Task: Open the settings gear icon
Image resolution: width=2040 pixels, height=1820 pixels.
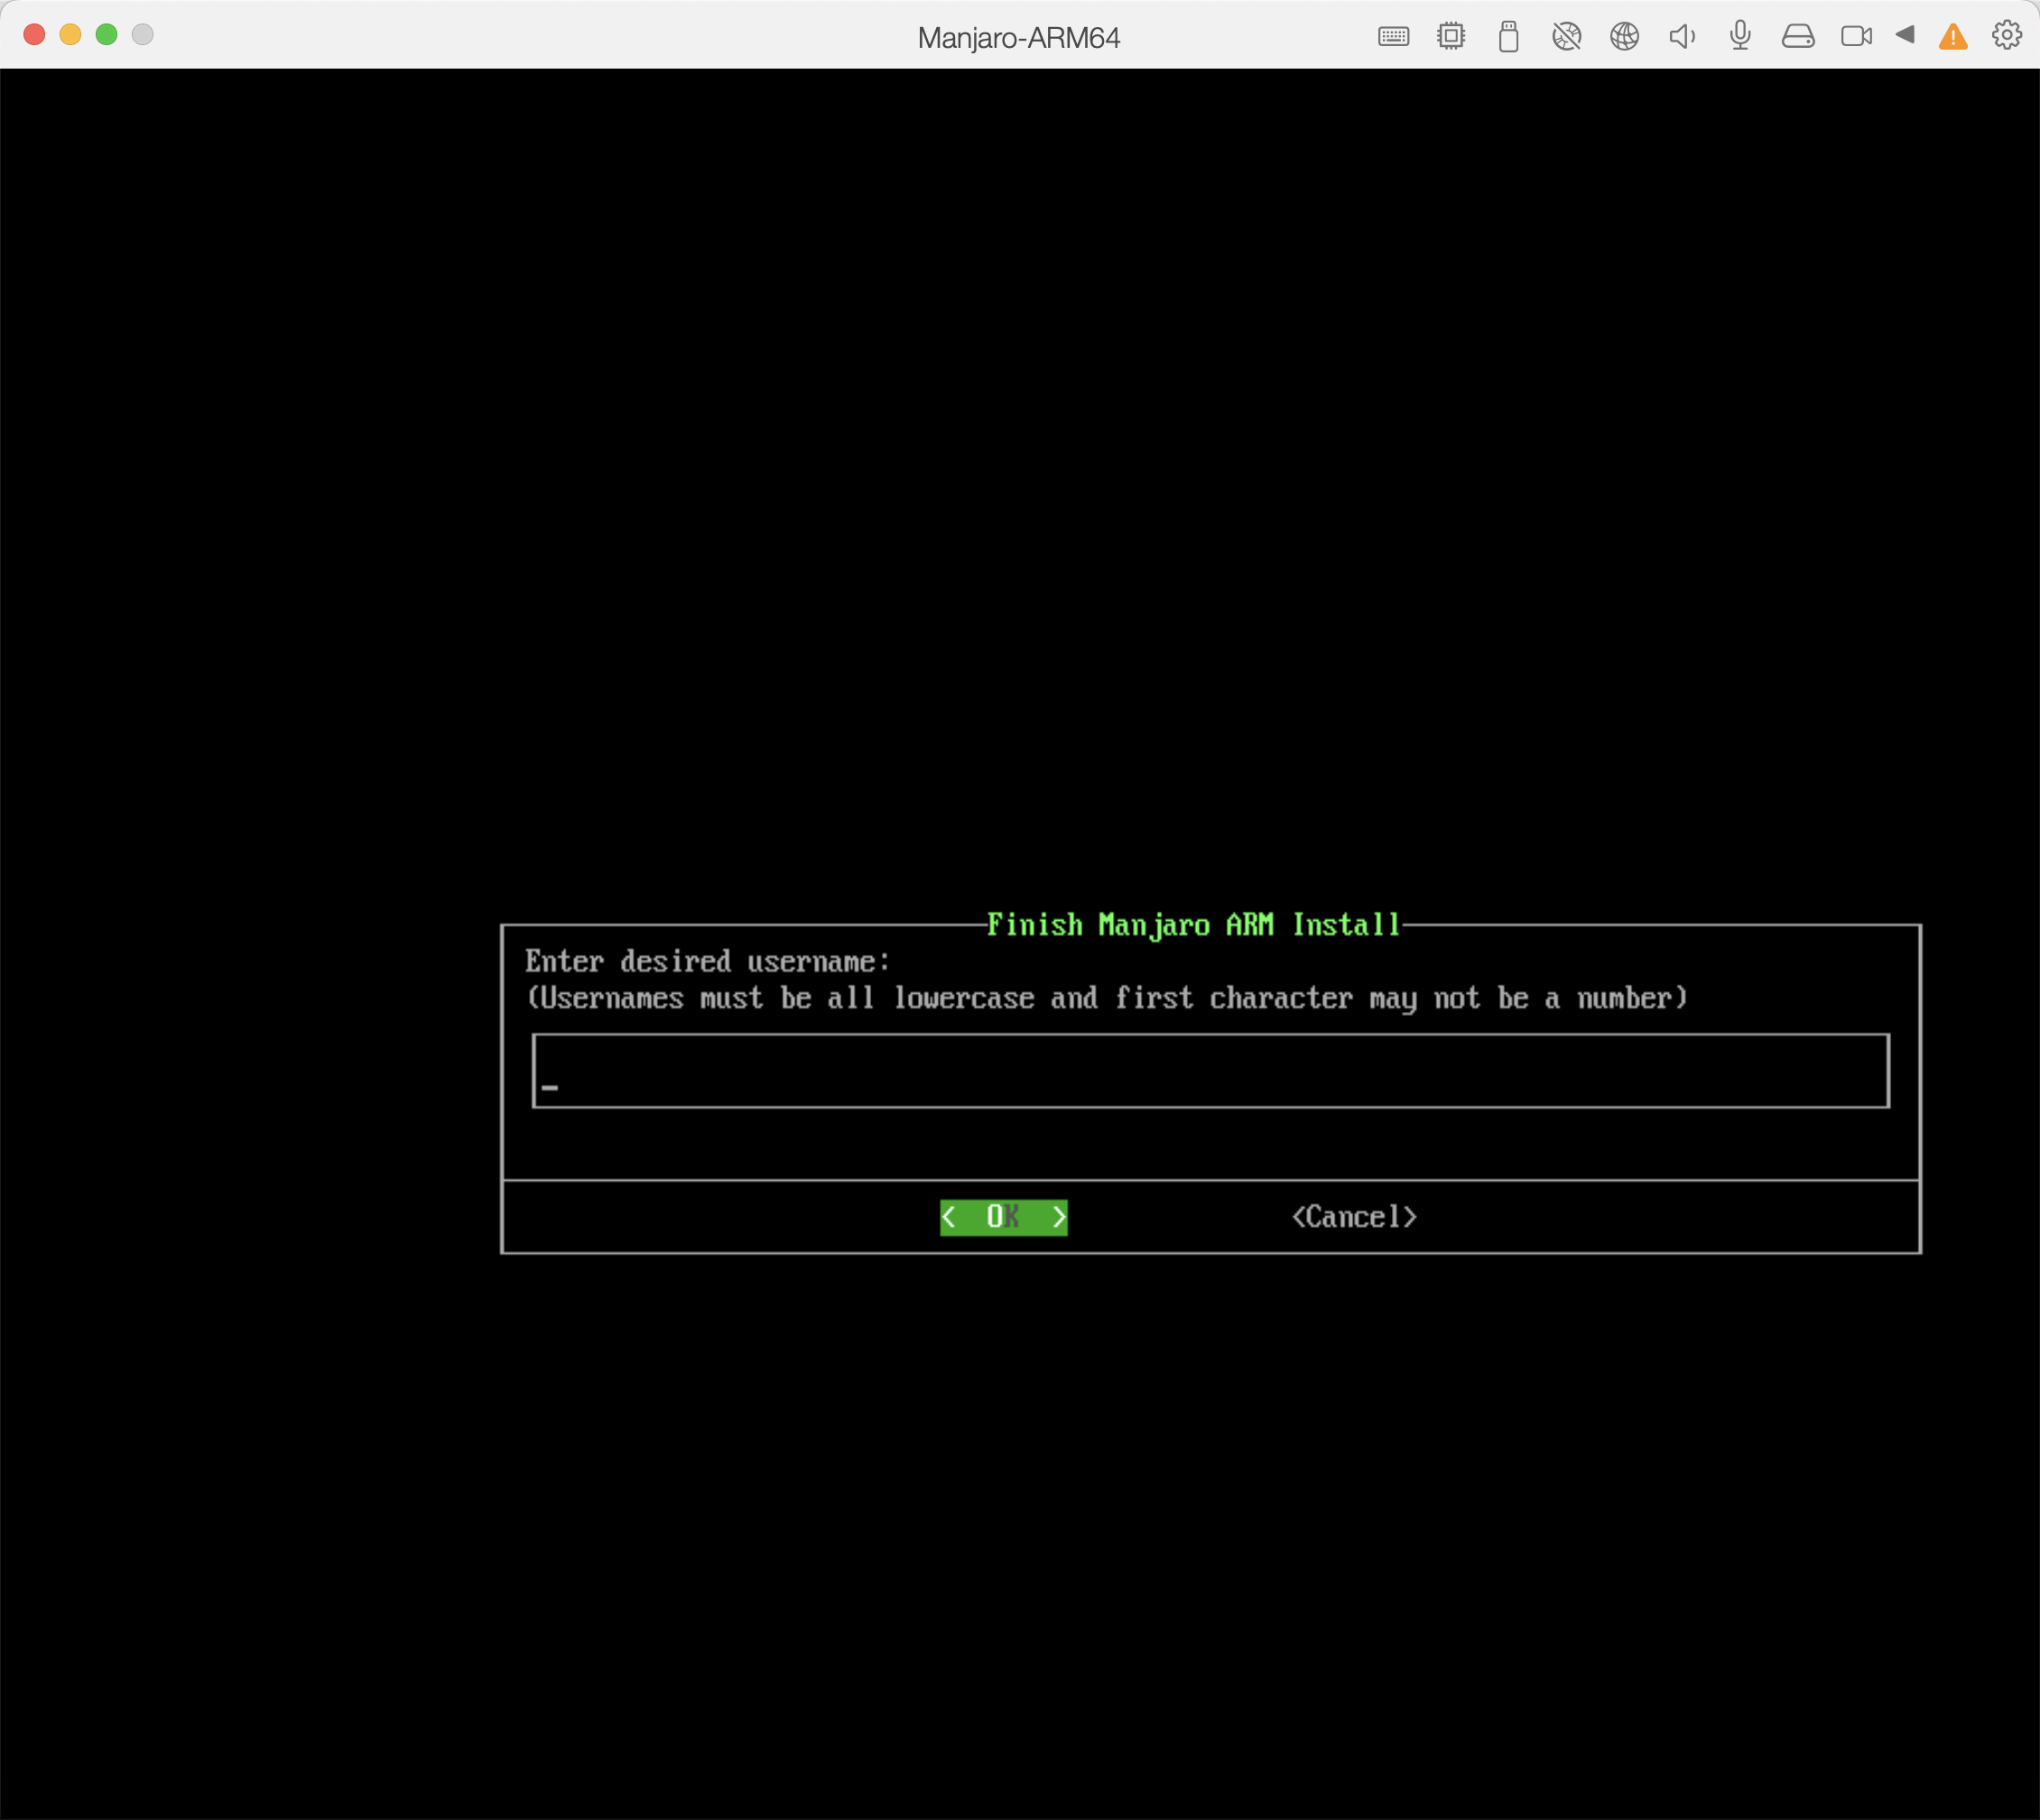Action: tap(2006, 36)
